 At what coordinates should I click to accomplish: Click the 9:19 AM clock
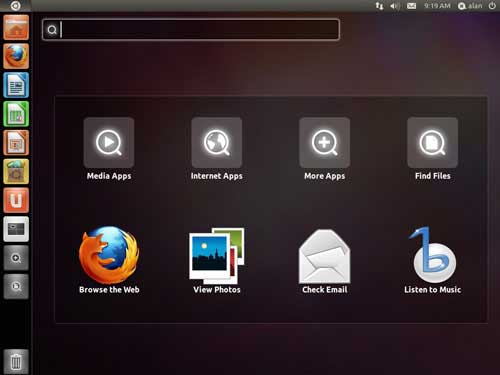437,6
